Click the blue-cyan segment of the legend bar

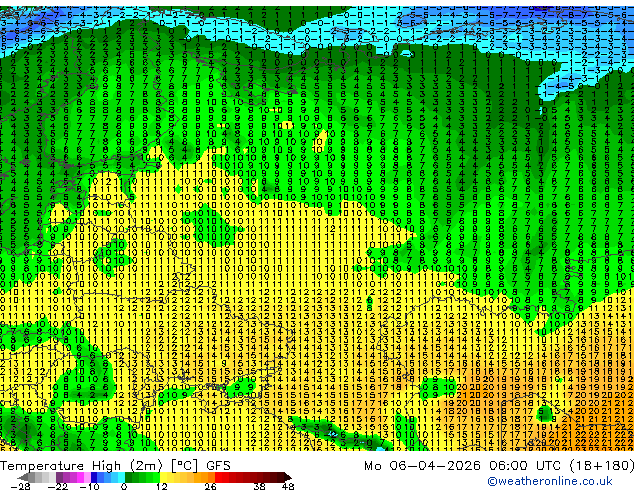tap(108, 477)
